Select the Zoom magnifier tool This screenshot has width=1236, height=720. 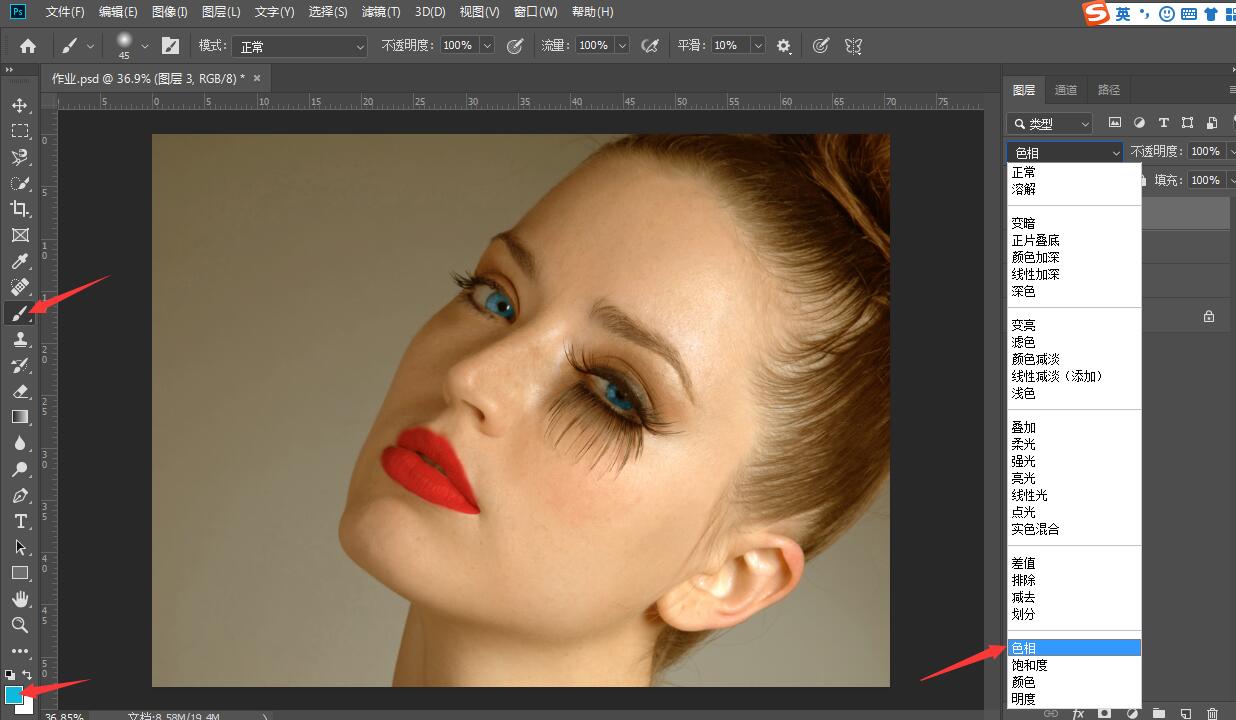[x=20, y=625]
